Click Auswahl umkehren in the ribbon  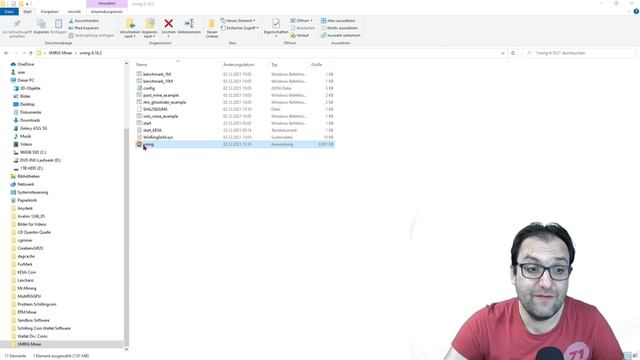[x=340, y=35]
